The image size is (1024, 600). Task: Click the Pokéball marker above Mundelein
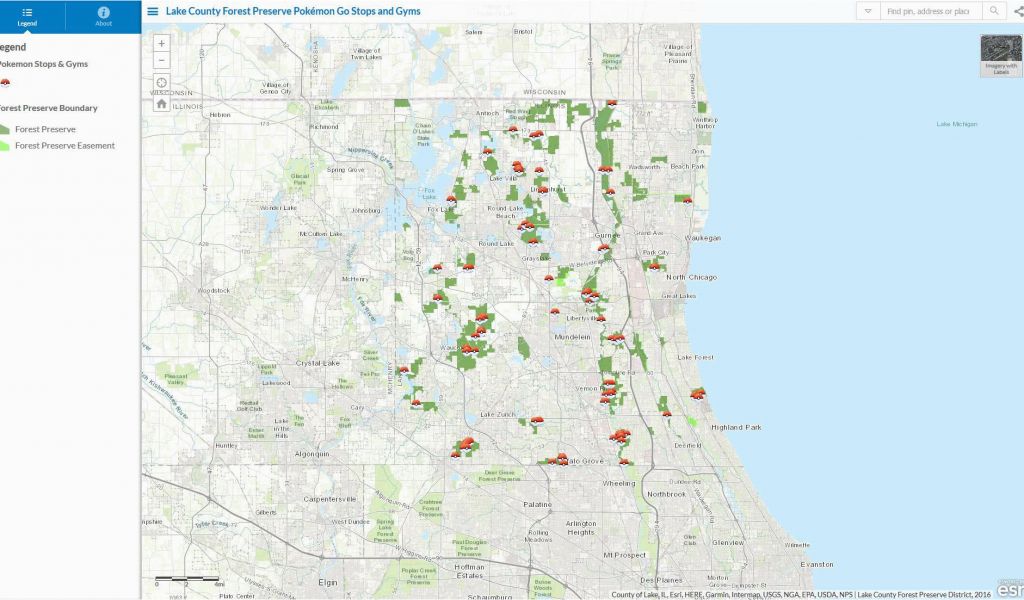coord(554,311)
